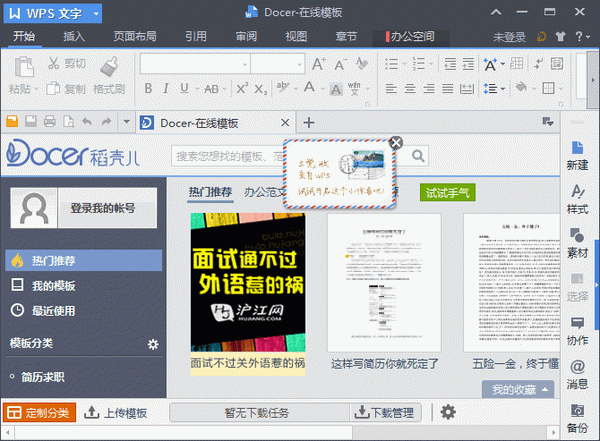600x441 pixels.
Task: Click 登录我的帐号 login button
Action: point(83,209)
